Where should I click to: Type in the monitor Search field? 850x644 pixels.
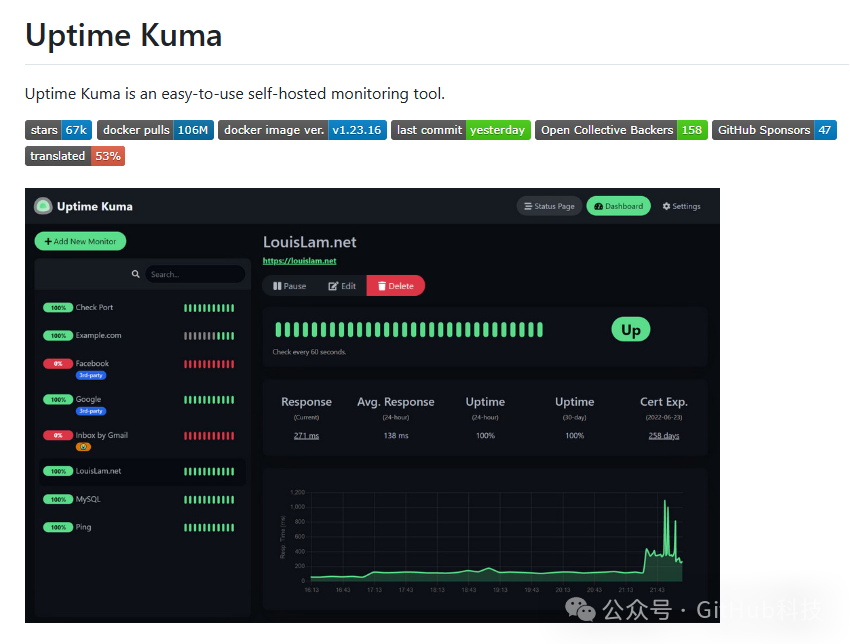(194, 274)
